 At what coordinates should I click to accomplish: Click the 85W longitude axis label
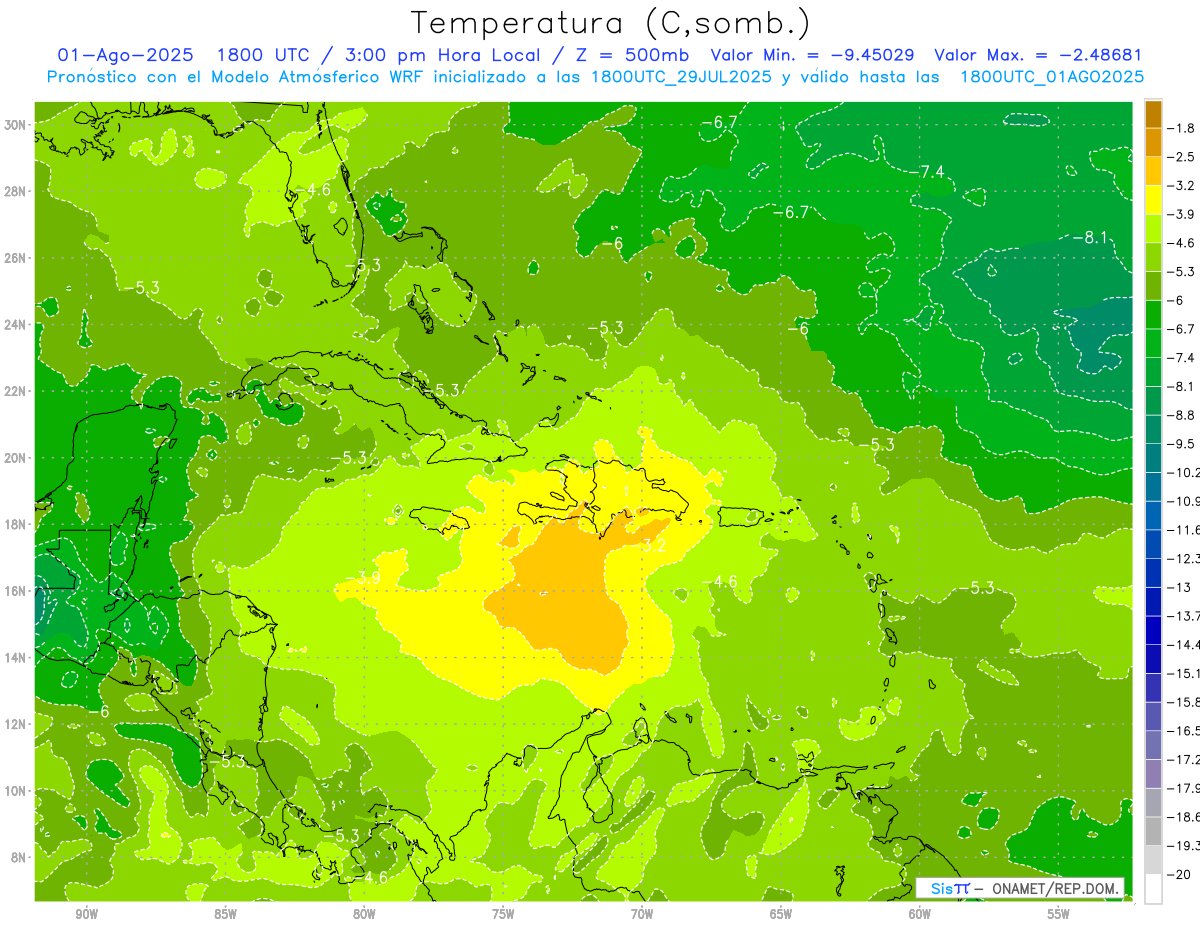click(225, 914)
